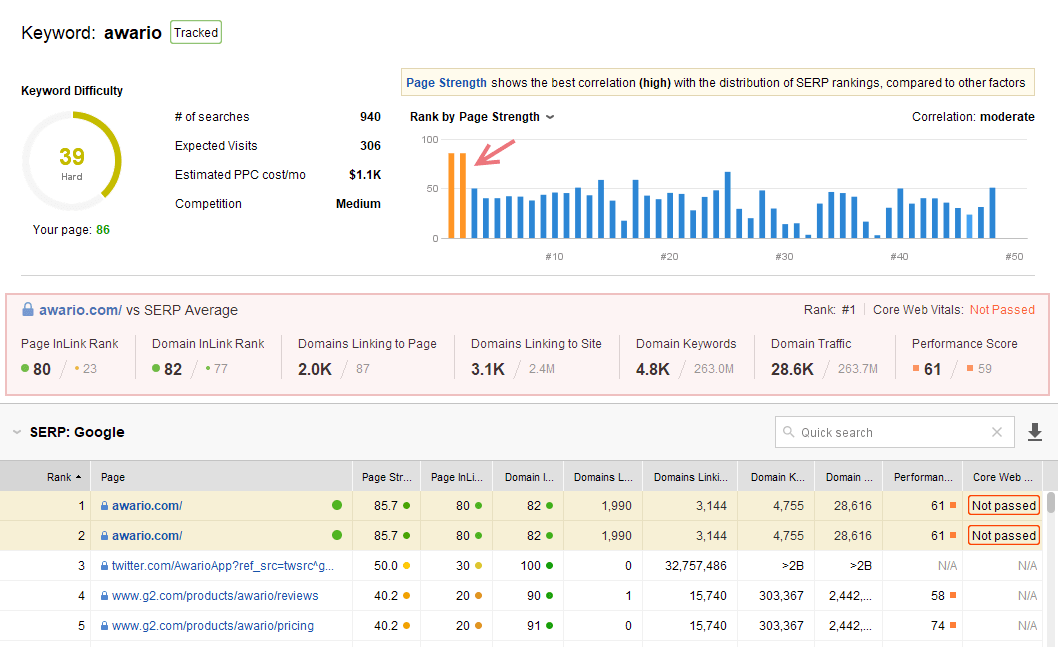Click the Competition value Medium
1058x647 pixels.
[358, 204]
